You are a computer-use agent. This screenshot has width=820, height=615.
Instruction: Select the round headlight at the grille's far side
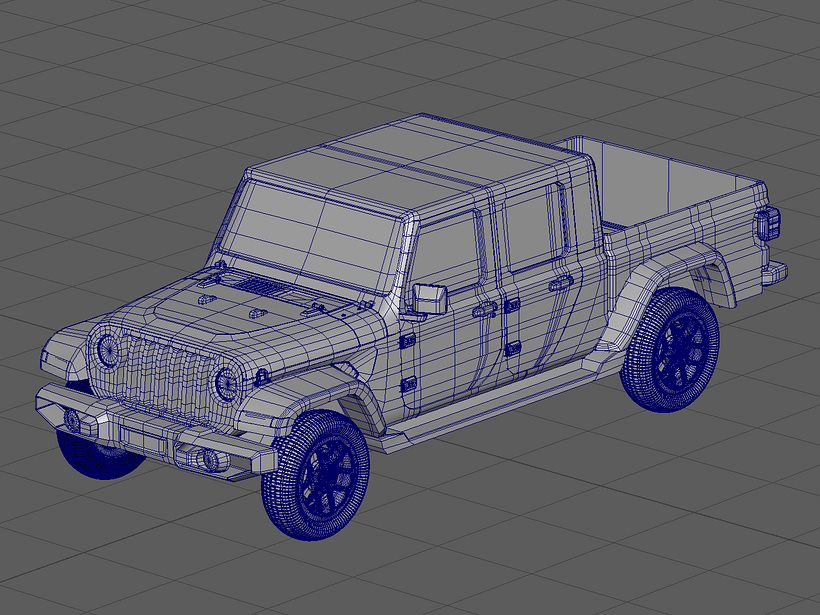coord(108,349)
